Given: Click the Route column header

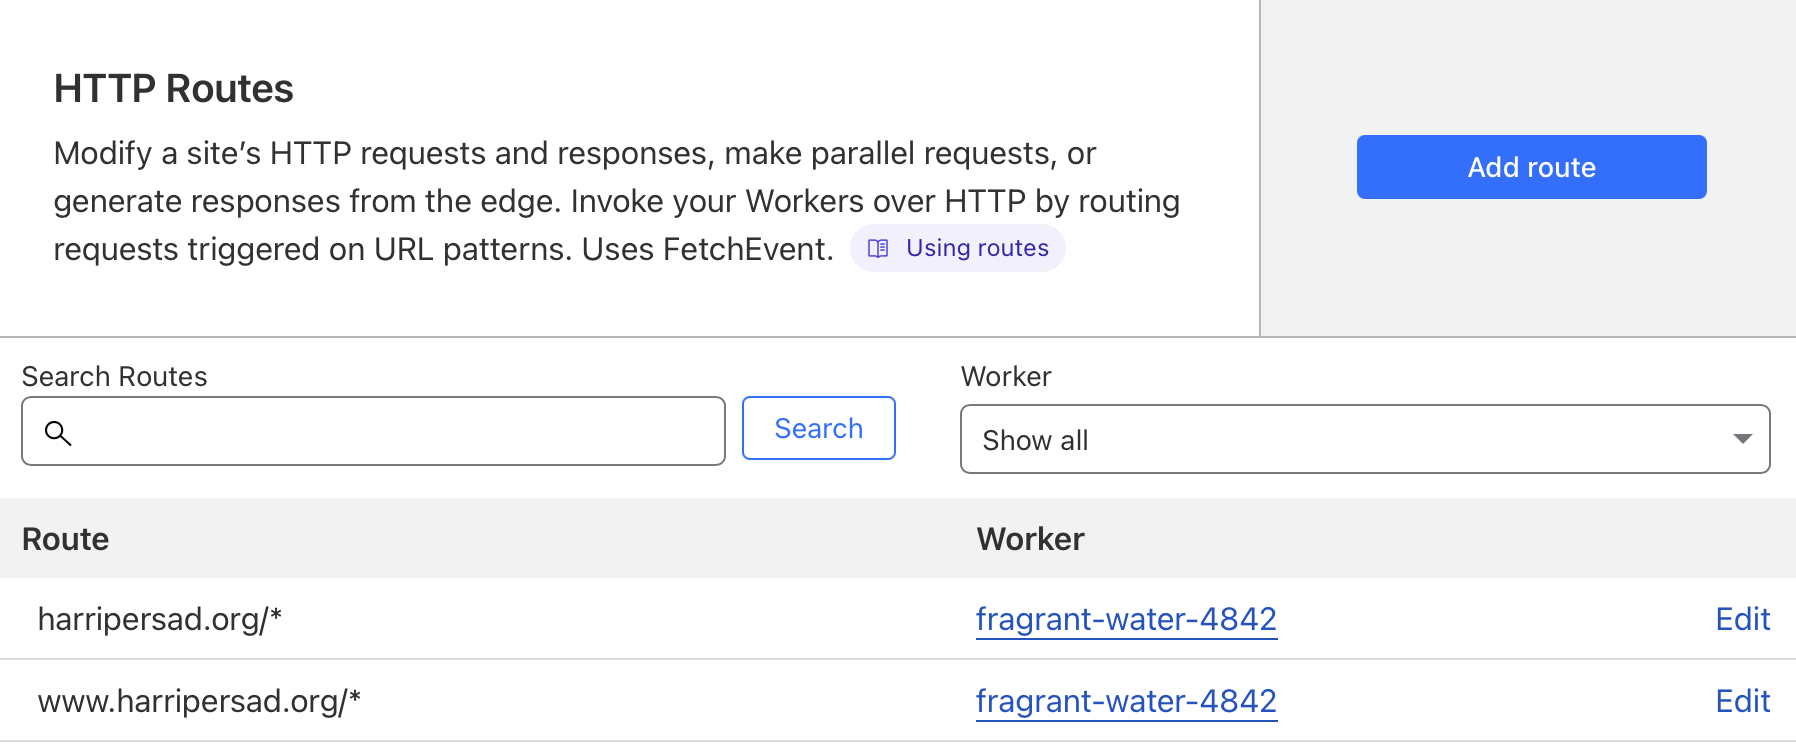Looking at the screenshot, I should (66, 539).
